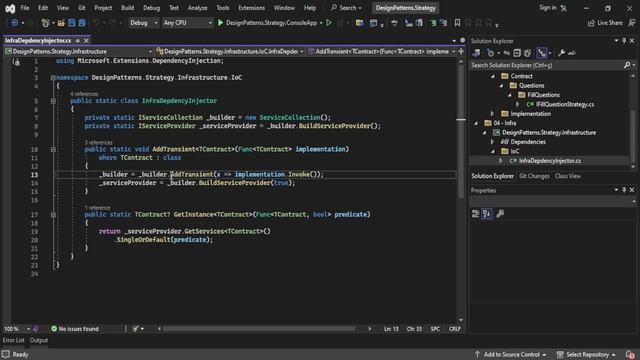Navigate backward using the toolbar back button

14,23
